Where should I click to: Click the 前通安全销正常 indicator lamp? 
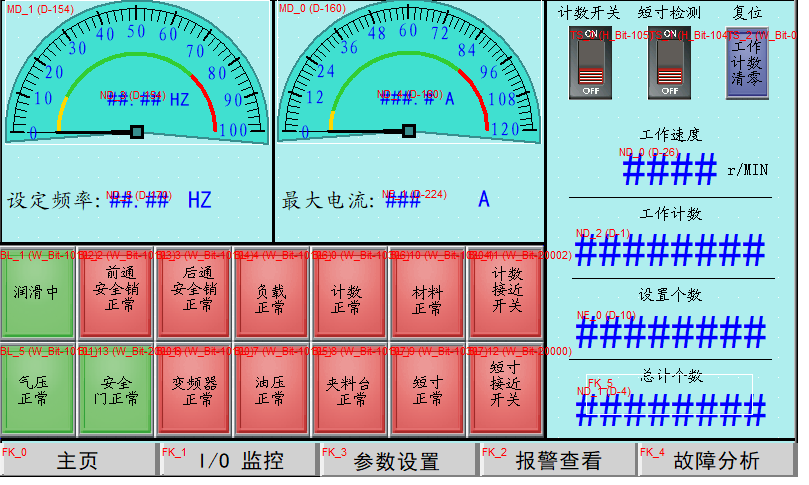point(115,293)
